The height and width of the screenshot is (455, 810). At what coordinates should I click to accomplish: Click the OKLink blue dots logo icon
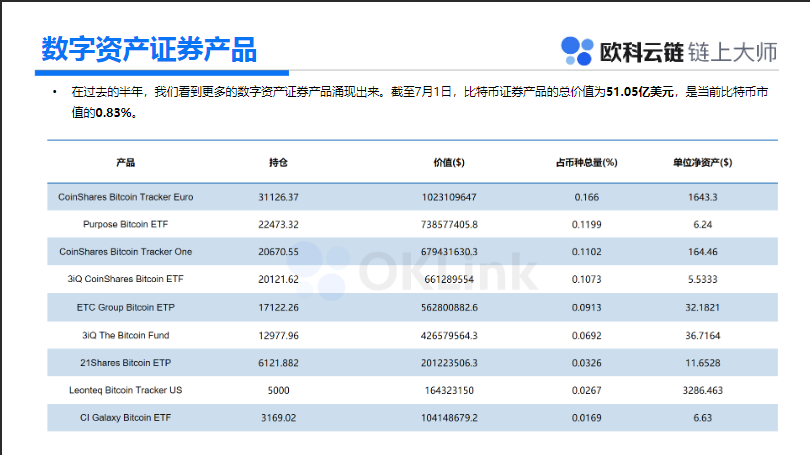point(577,51)
